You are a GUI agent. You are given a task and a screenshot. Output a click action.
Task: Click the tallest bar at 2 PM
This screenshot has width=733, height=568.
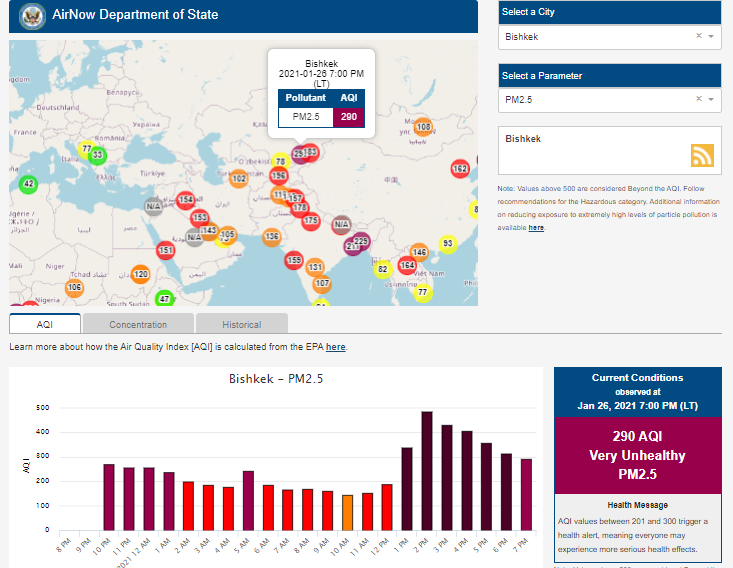(427, 471)
